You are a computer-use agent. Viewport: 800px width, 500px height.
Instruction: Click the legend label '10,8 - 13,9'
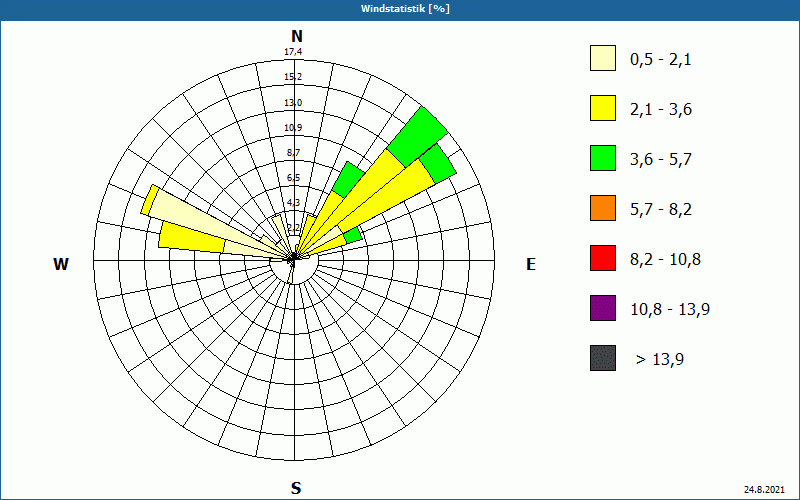(x=670, y=310)
